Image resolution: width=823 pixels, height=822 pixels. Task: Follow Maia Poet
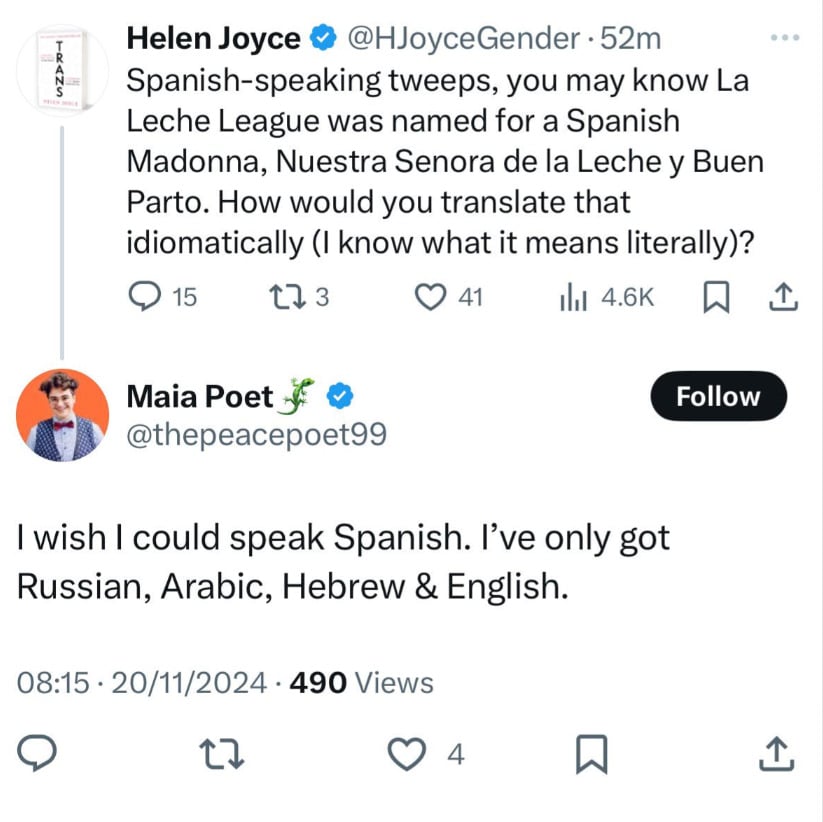718,396
